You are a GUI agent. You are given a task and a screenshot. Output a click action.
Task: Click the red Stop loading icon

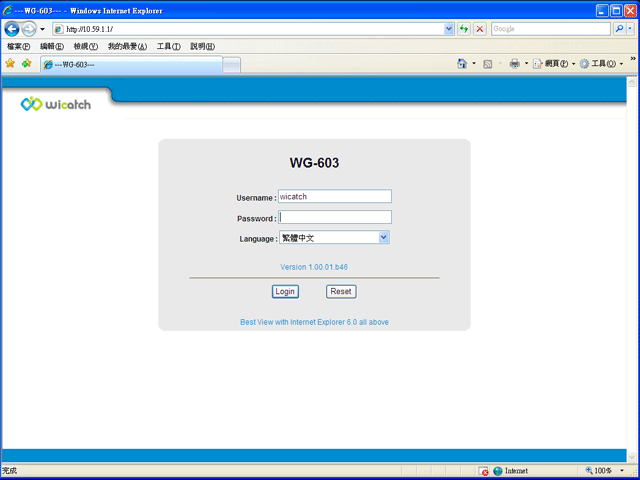click(480, 29)
